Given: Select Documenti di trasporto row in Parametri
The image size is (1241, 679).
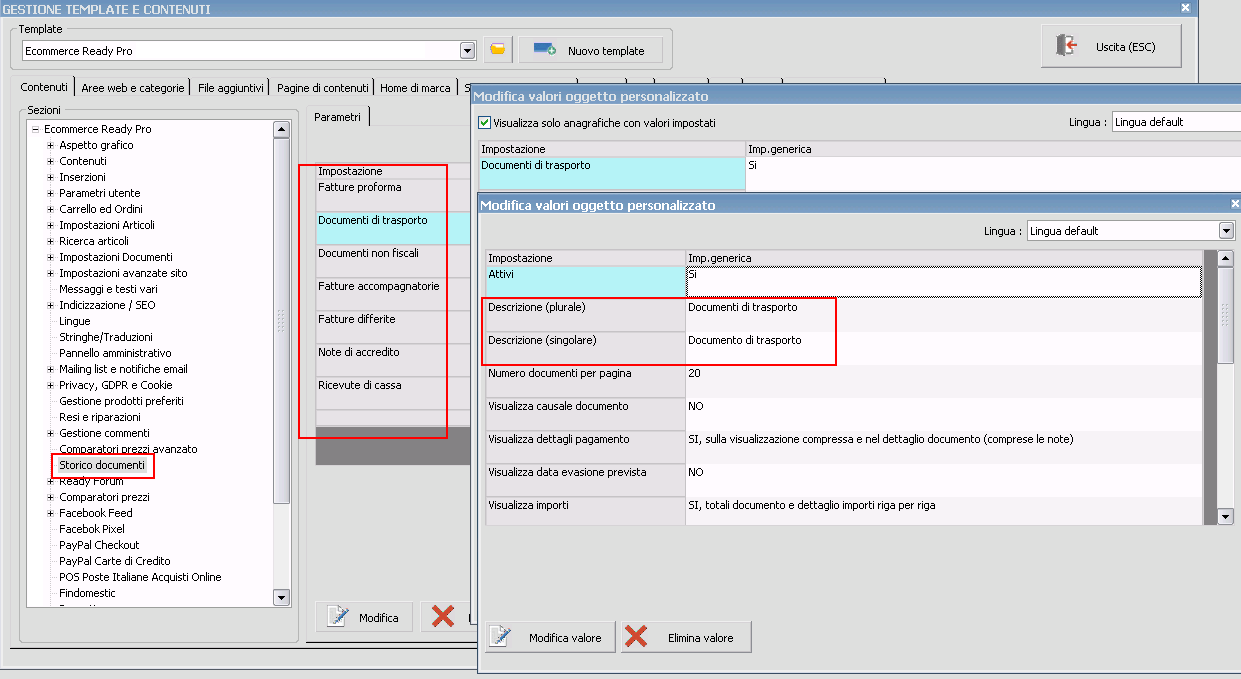Looking at the screenshot, I should tap(393, 228).
